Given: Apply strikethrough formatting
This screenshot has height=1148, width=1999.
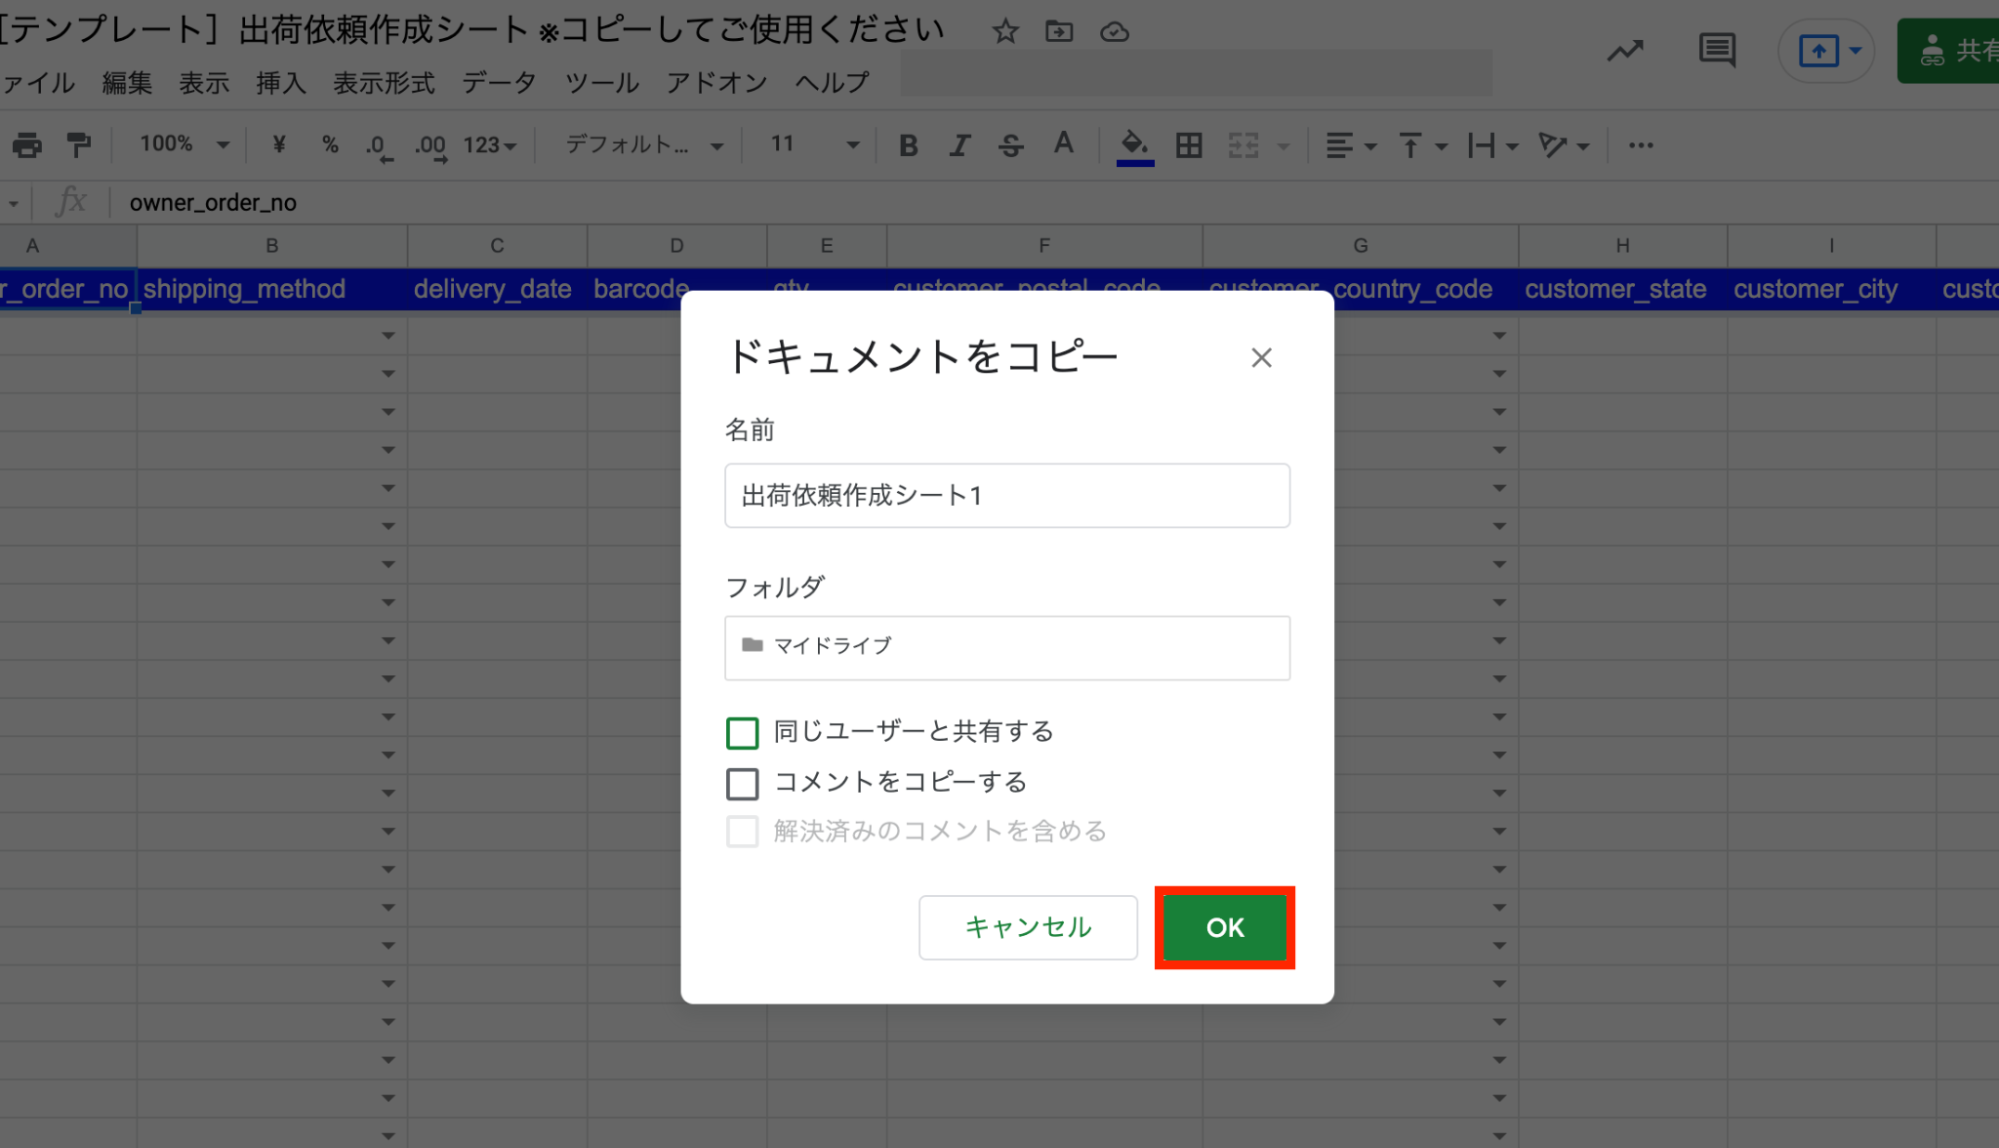Looking at the screenshot, I should point(1011,145).
